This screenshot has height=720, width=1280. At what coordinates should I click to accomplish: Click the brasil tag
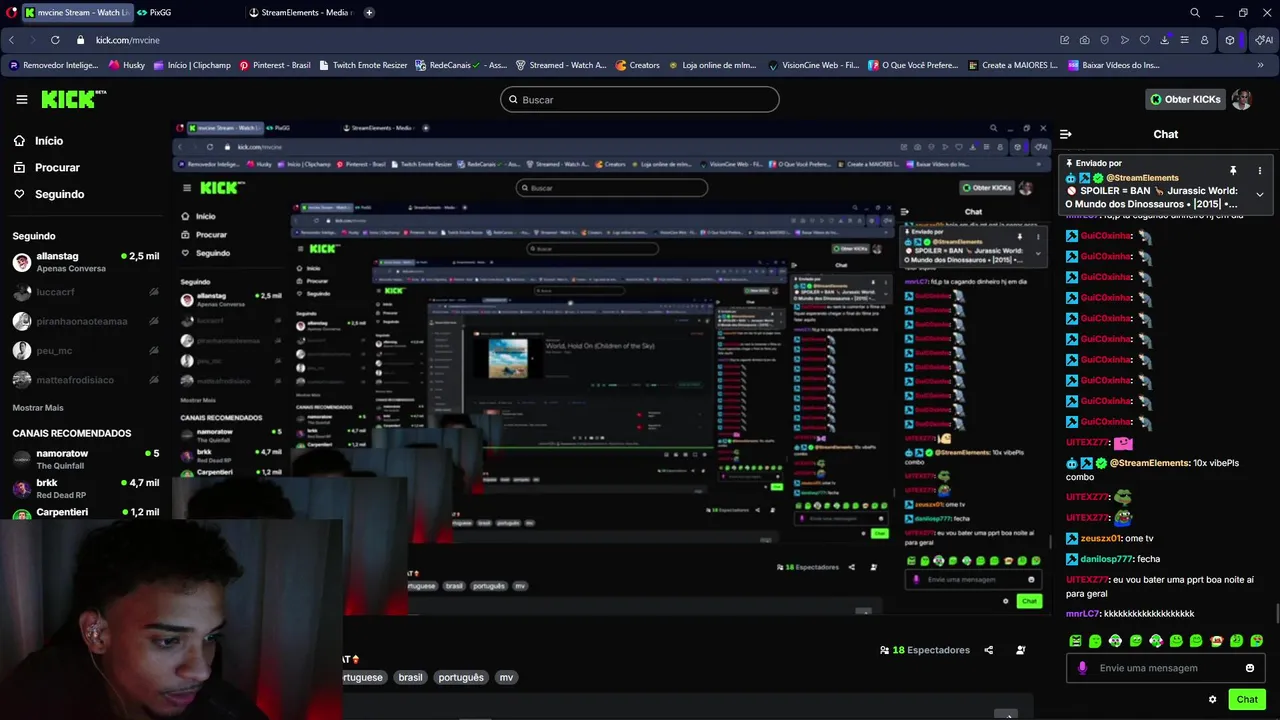tap(411, 677)
